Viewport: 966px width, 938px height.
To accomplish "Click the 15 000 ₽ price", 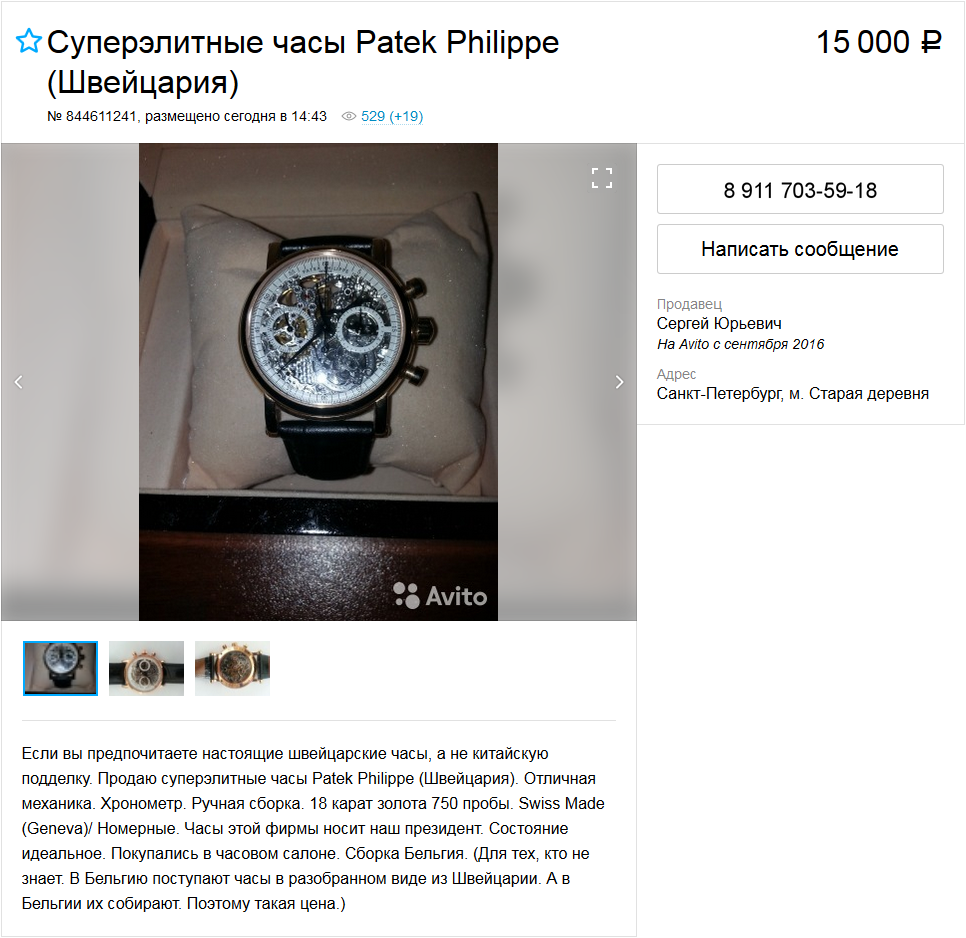I will (879, 42).
